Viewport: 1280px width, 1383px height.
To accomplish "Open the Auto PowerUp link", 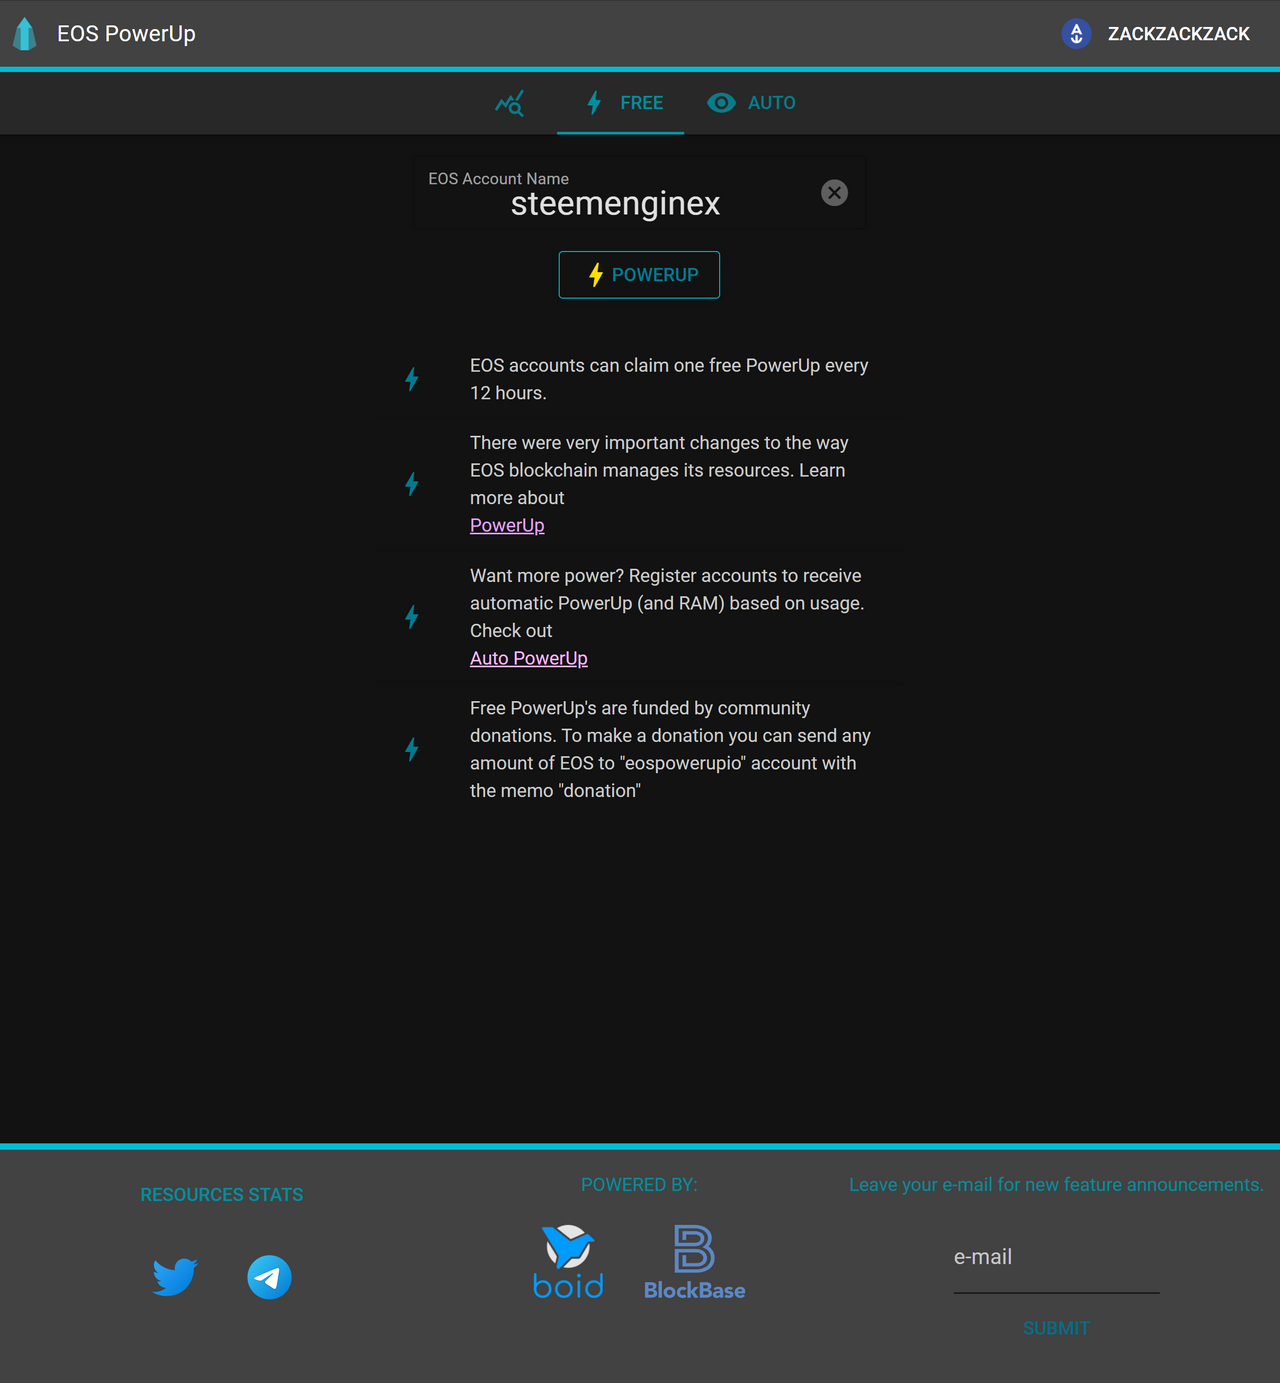I will tap(529, 658).
